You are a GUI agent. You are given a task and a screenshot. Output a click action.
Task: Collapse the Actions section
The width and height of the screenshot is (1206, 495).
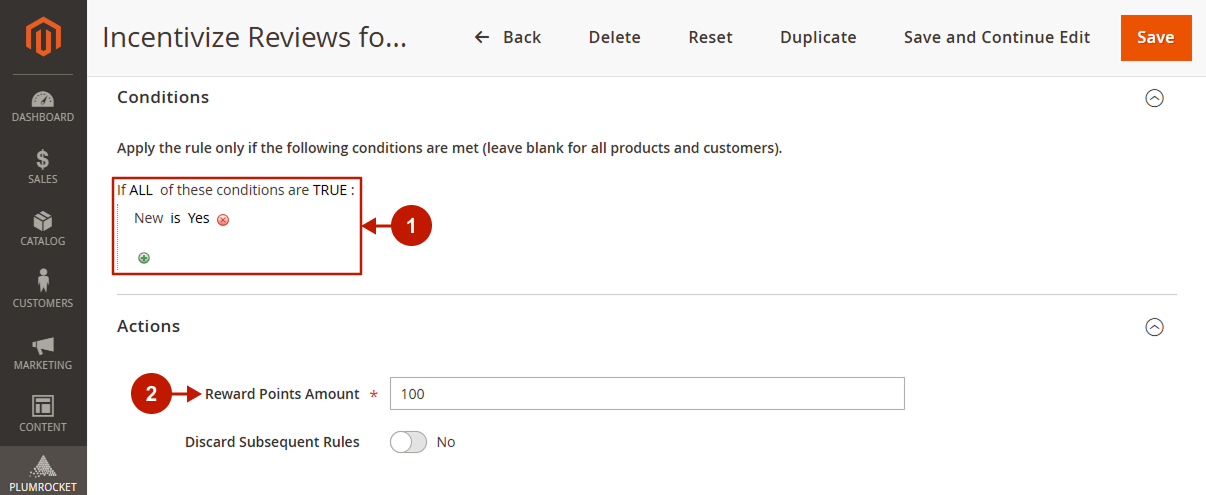pos(1154,327)
